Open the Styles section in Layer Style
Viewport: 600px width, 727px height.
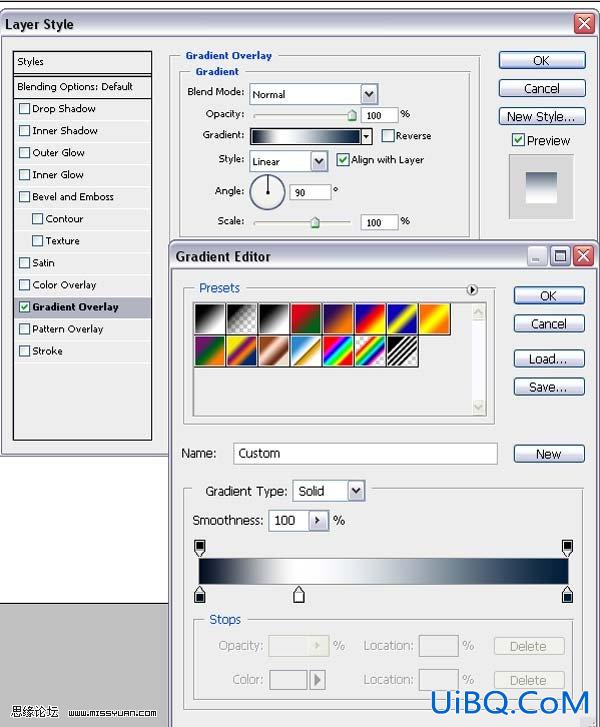point(83,62)
